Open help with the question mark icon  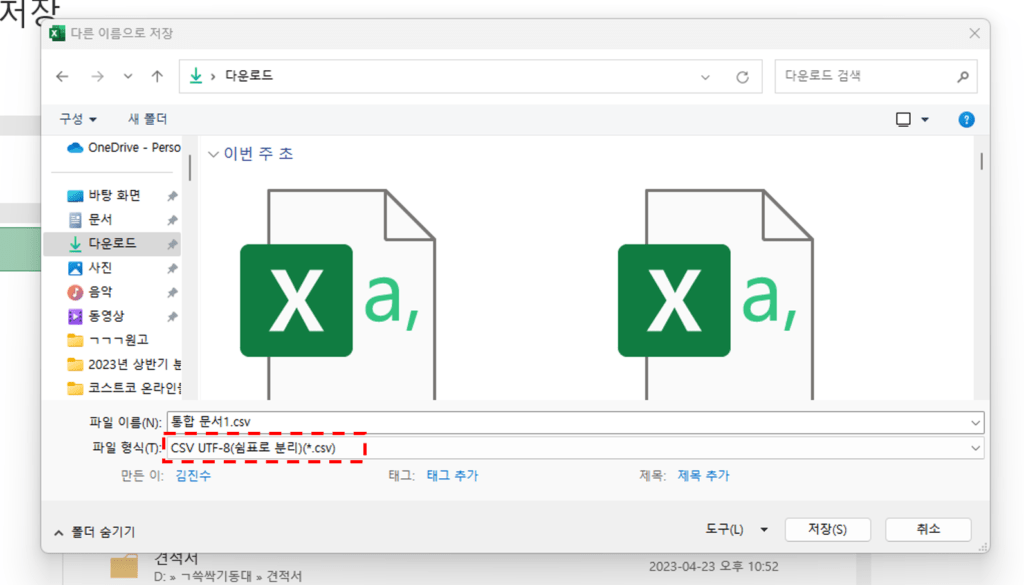point(967,119)
